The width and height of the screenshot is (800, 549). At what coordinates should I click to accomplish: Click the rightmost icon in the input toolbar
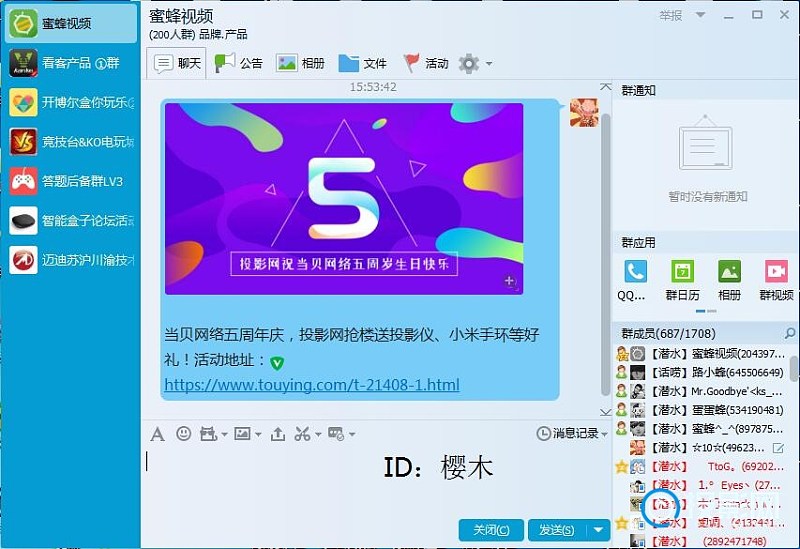coord(336,434)
